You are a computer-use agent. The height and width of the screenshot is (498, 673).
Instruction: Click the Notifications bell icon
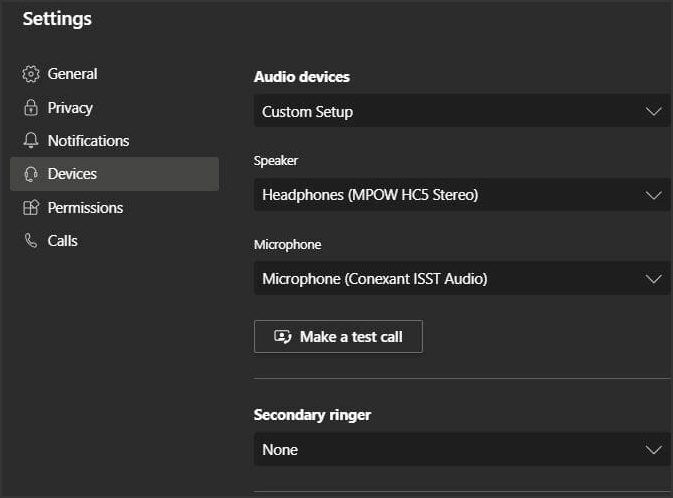pyautogui.click(x=31, y=140)
